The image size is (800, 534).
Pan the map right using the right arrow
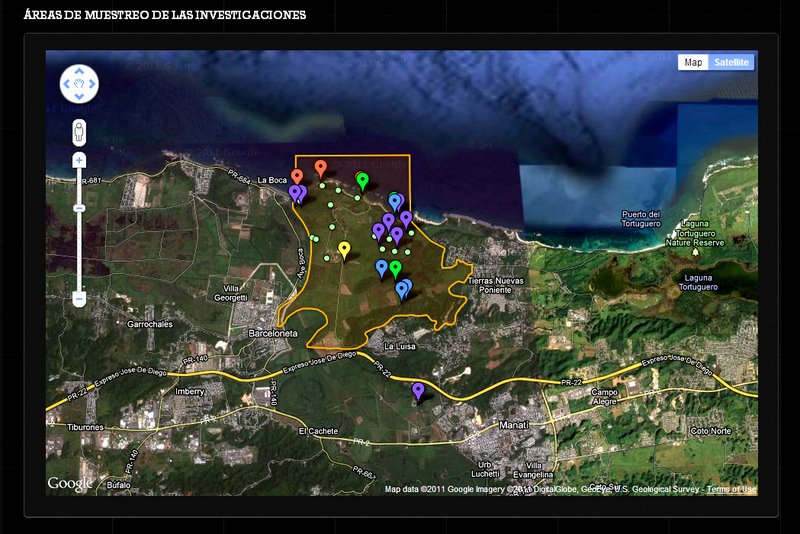click(x=92, y=84)
